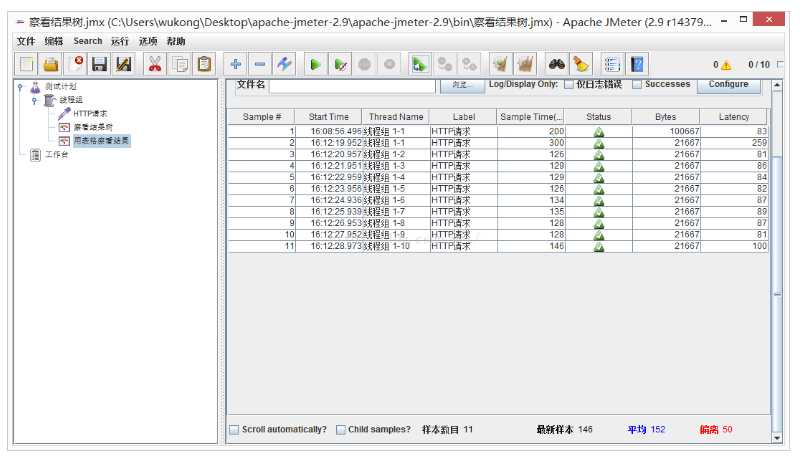Collapse the 线程组 tree node handle
Screen dimensions: 801x463
point(34,100)
